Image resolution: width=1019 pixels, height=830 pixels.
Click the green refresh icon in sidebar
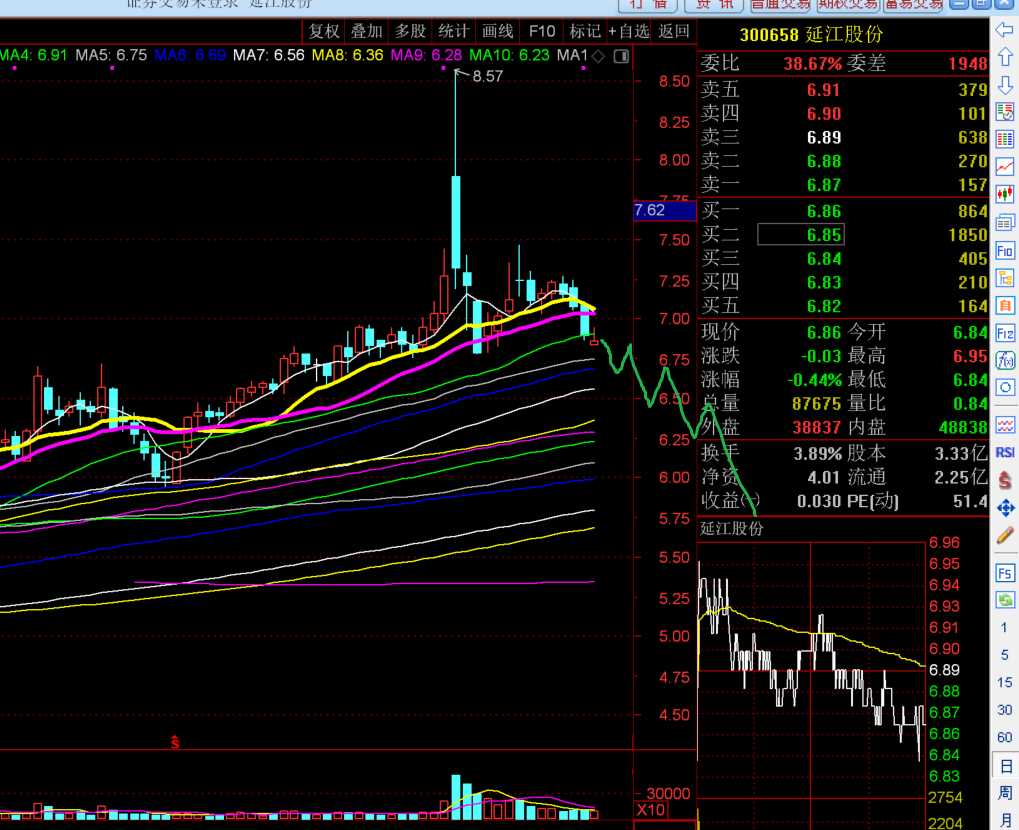[x=1005, y=600]
